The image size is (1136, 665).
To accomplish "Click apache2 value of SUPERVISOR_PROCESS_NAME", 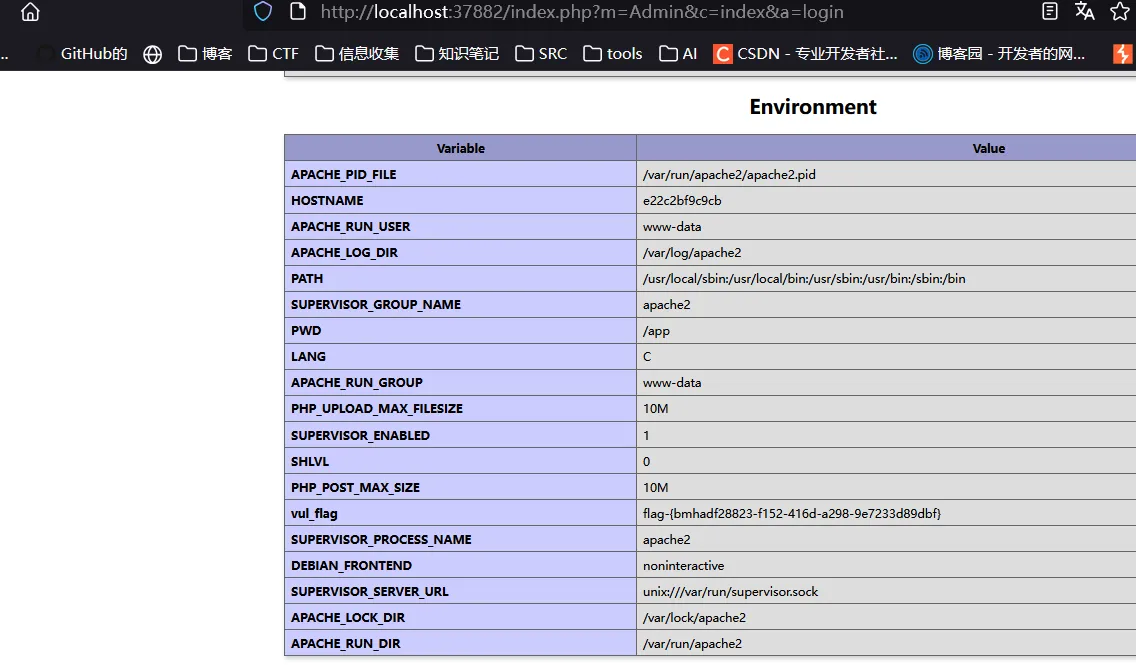I will [667, 540].
